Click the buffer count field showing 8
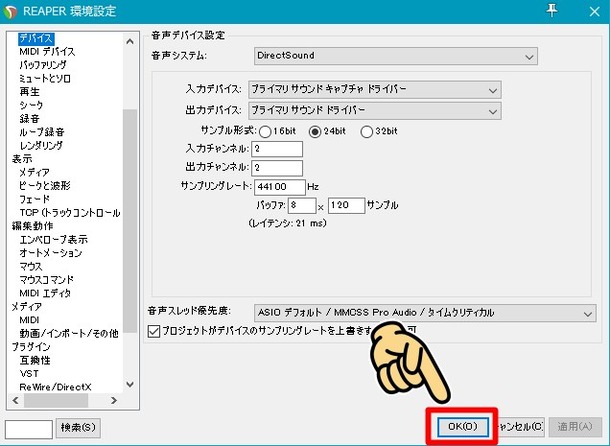The height and width of the screenshot is (446, 610). click(x=302, y=205)
